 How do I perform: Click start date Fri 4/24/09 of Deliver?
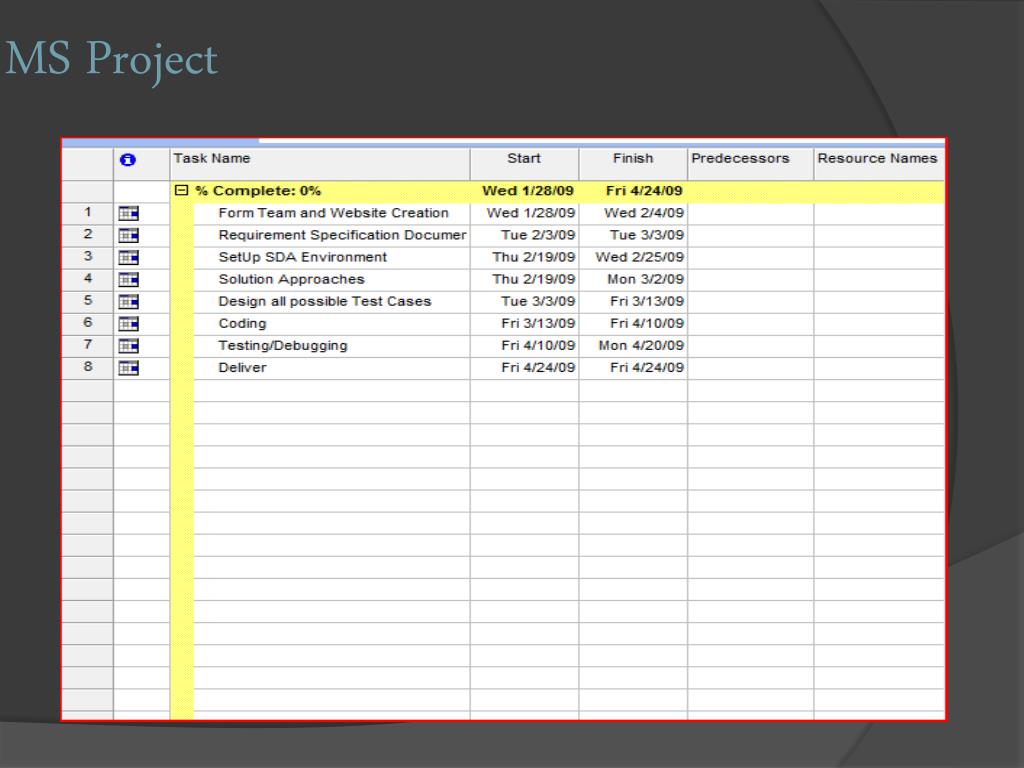538,368
